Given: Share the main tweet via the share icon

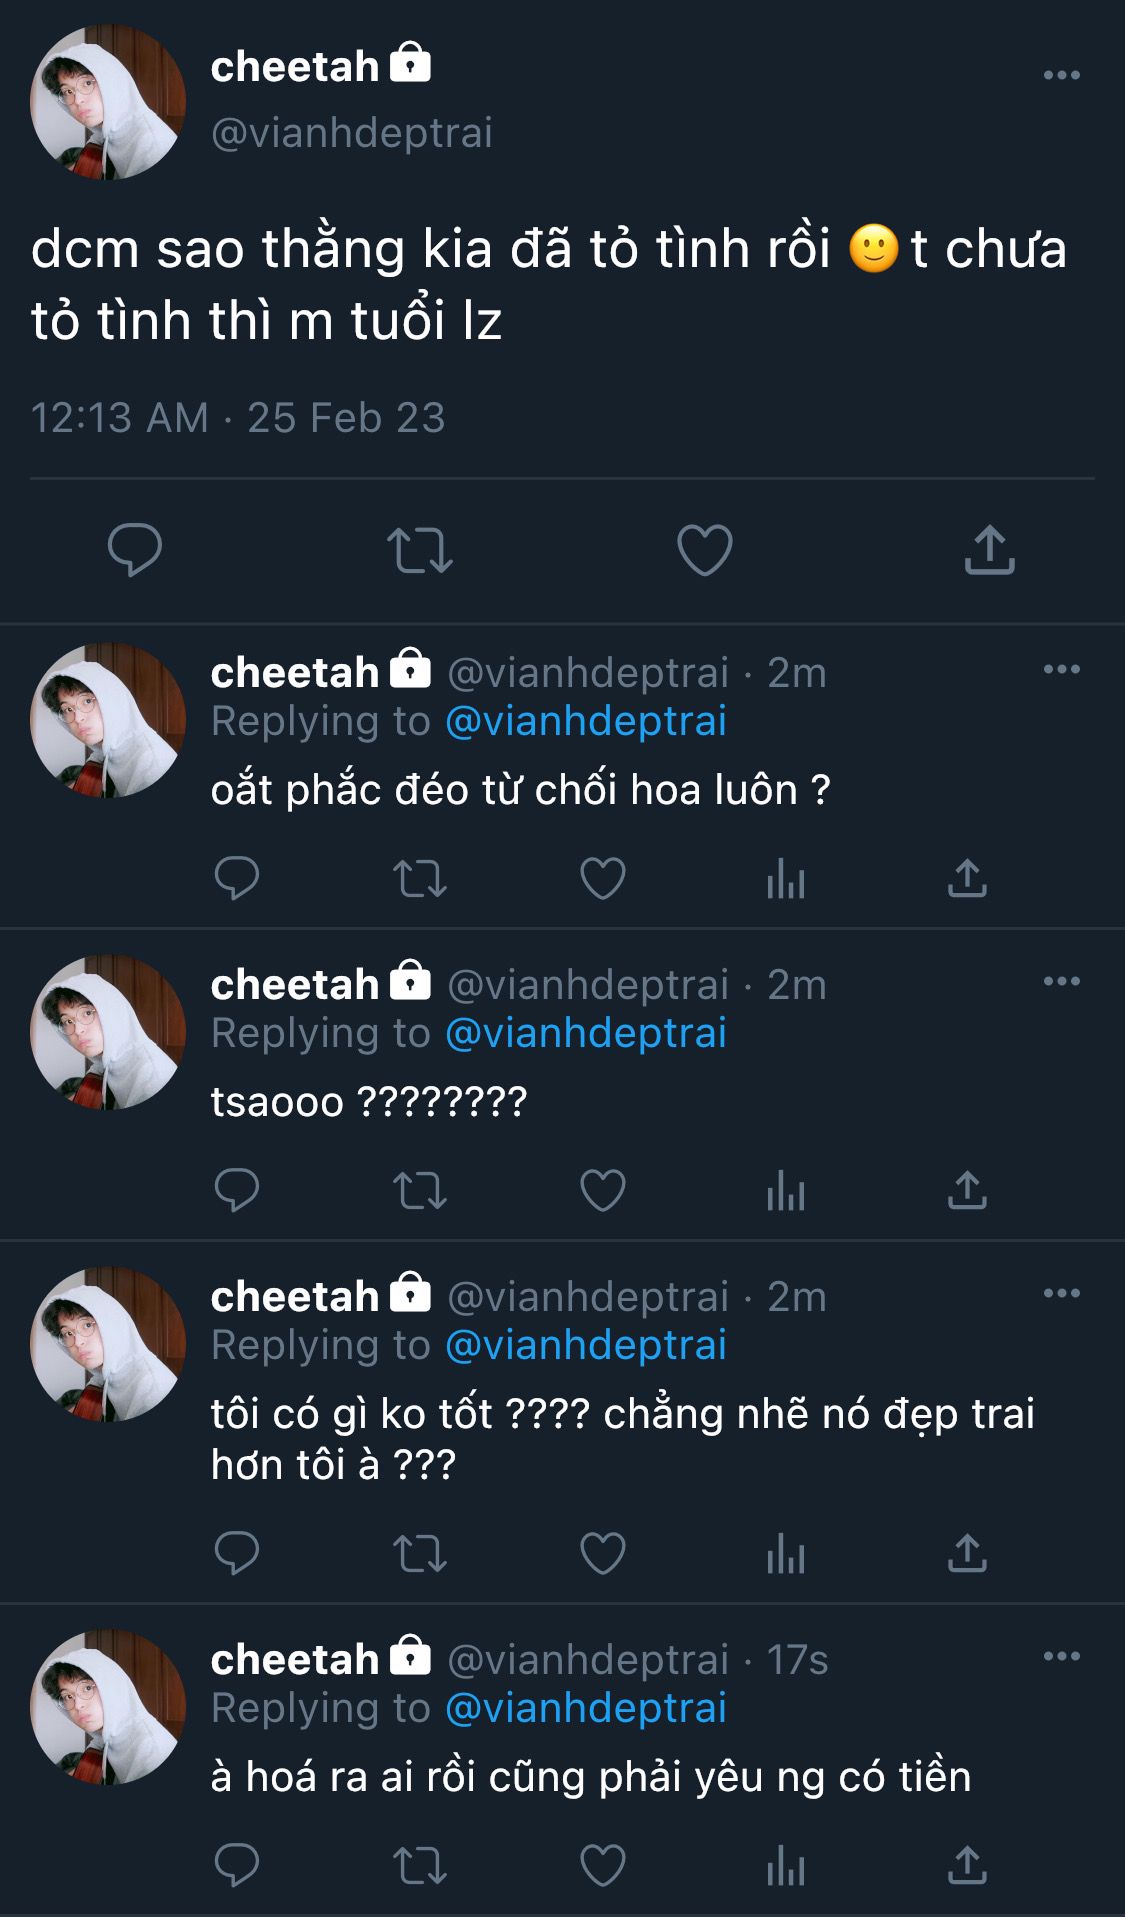Looking at the screenshot, I should pos(989,550).
